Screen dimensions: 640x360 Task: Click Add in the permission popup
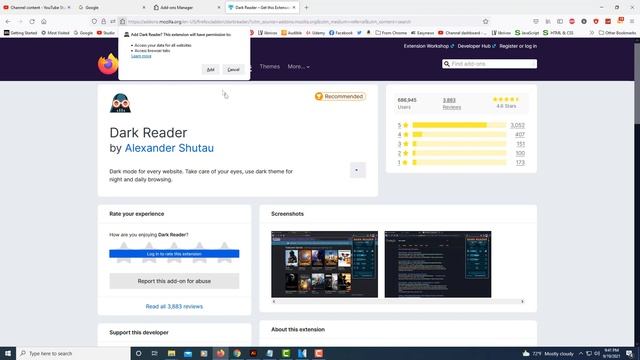click(x=210, y=69)
